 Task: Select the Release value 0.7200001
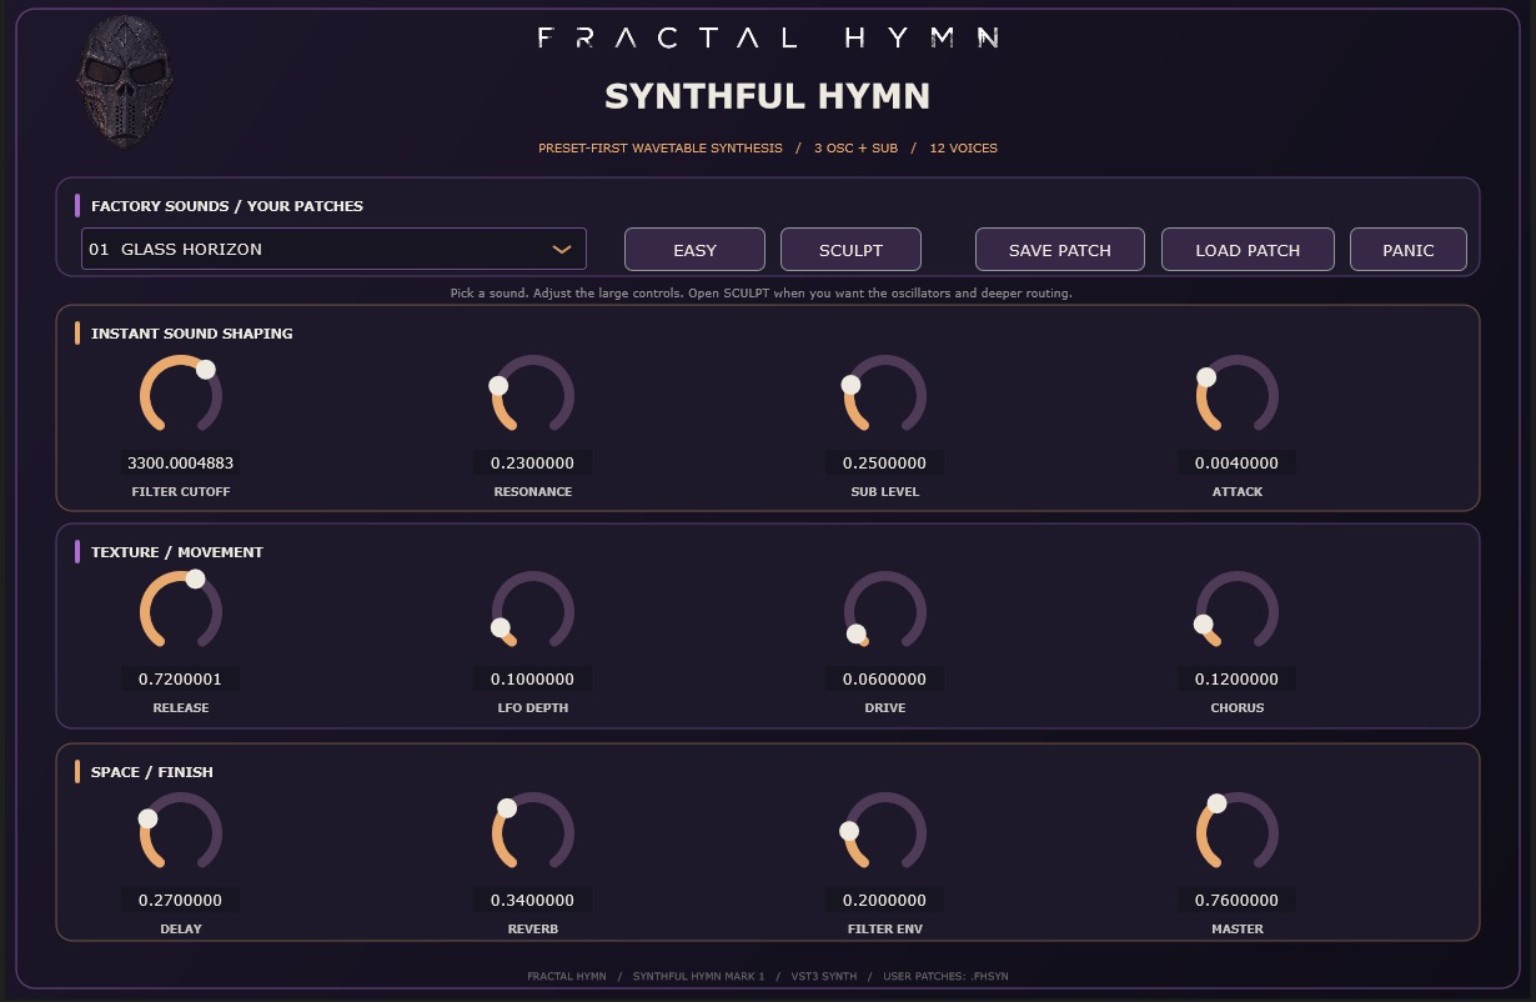[x=181, y=679]
